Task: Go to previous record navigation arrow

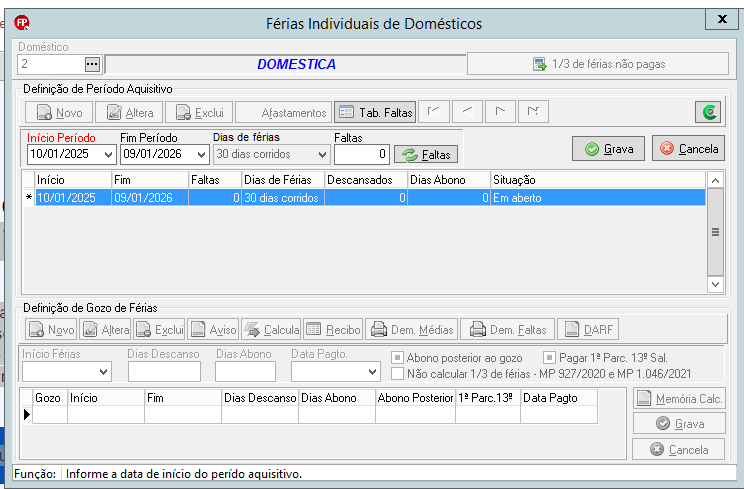Action: pyautogui.click(x=467, y=111)
